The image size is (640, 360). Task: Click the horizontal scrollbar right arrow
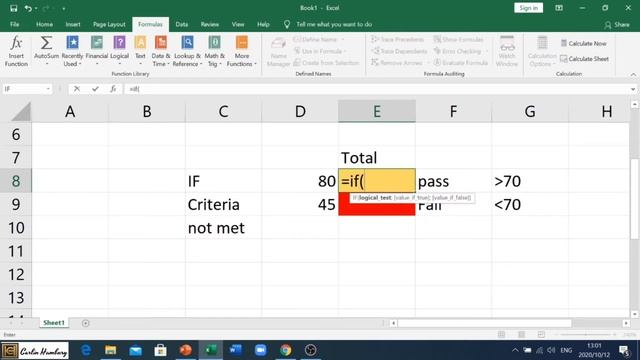[x=626, y=323]
